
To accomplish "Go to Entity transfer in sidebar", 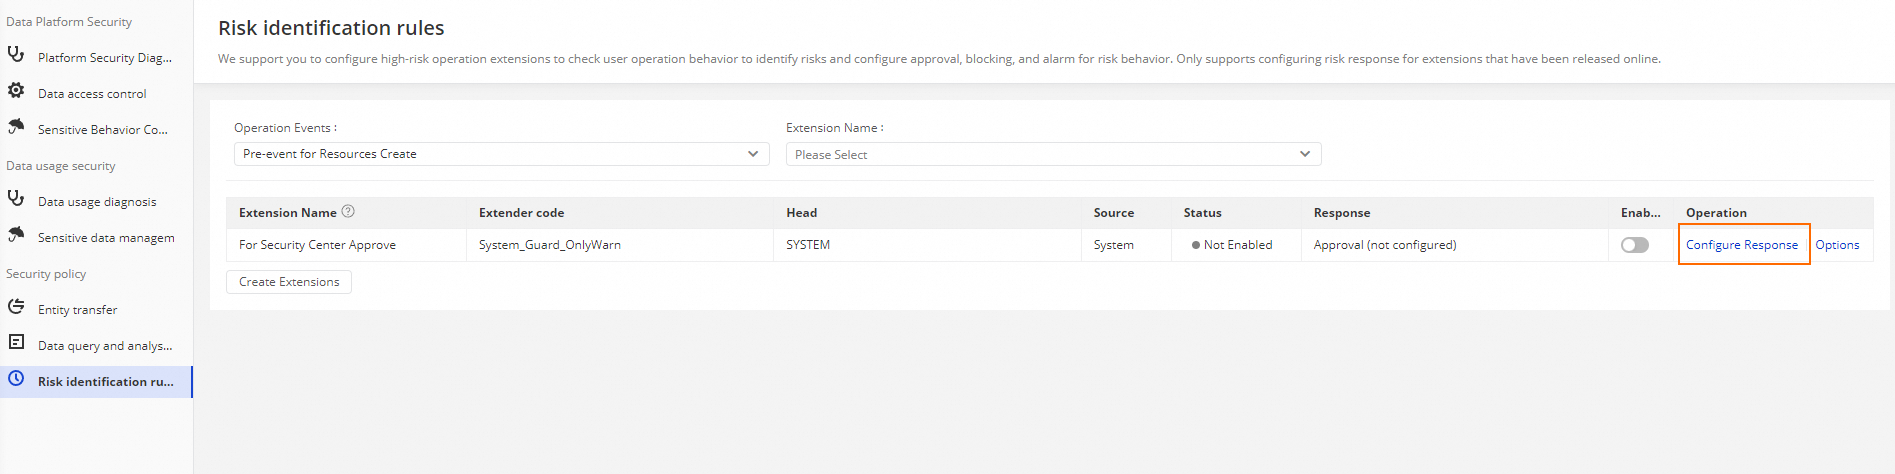I will 78,310.
